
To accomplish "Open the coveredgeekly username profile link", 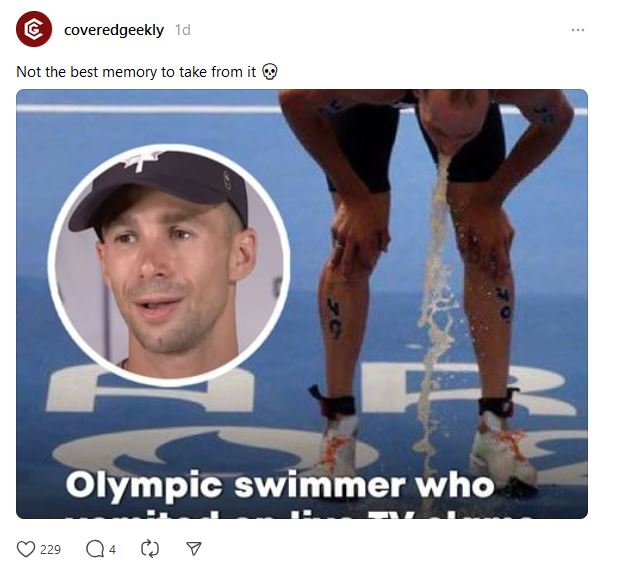I will pyautogui.click(x=114, y=30).
